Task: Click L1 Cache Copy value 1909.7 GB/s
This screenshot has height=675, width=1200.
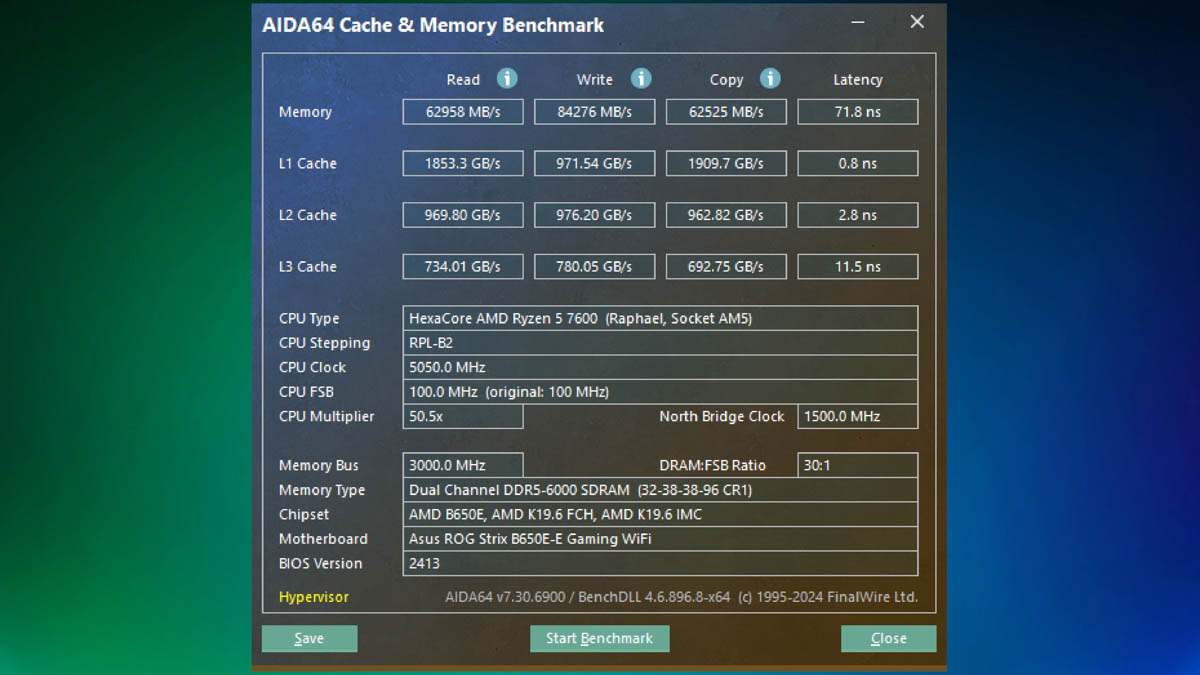Action: tap(726, 163)
